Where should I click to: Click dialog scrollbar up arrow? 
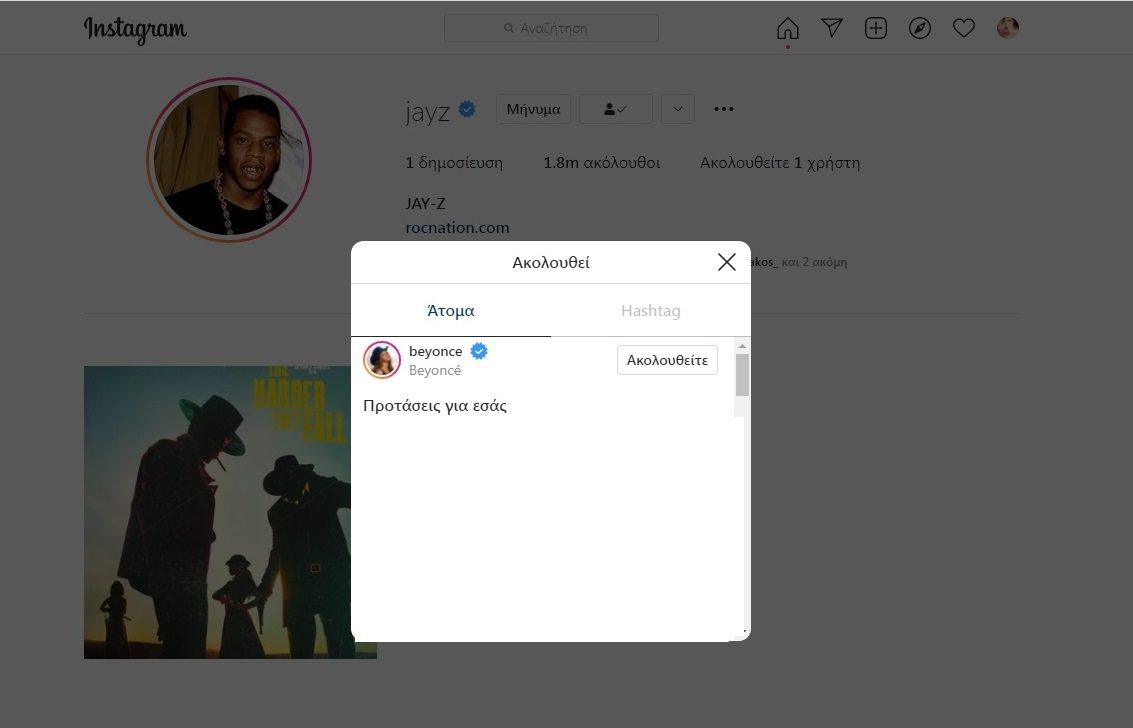click(742, 347)
